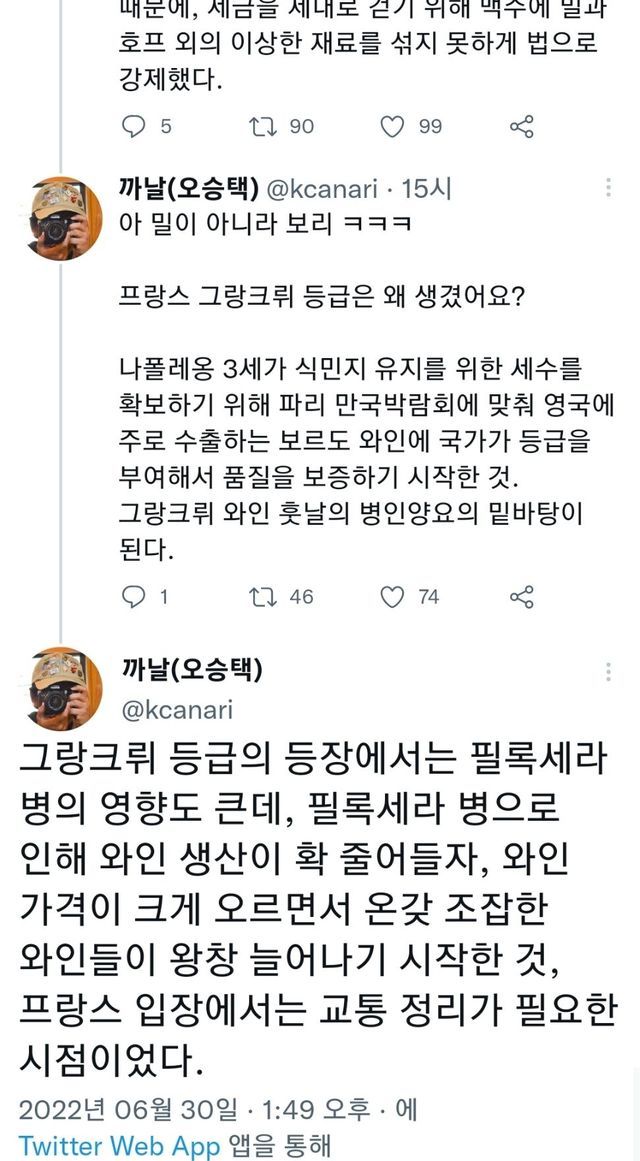Viewport: 640px width, 1161px height.
Task: Open the profile photo on the bottom main tweet
Action: pyautogui.click(x=62, y=687)
